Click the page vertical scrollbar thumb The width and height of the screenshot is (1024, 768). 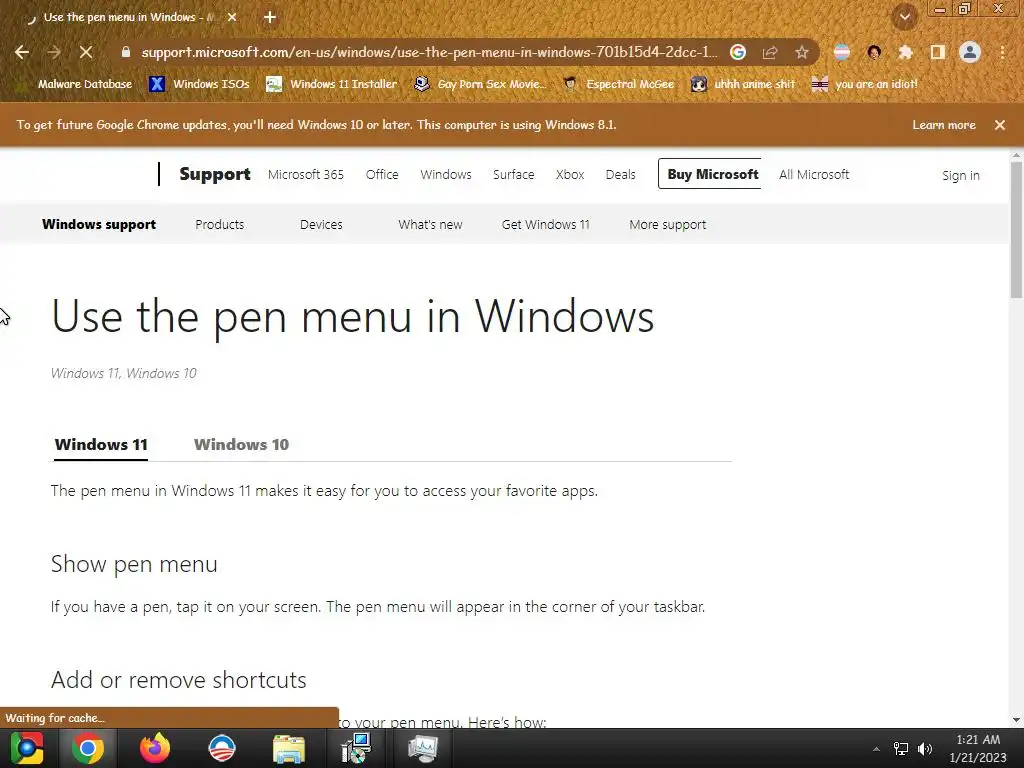click(1016, 229)
